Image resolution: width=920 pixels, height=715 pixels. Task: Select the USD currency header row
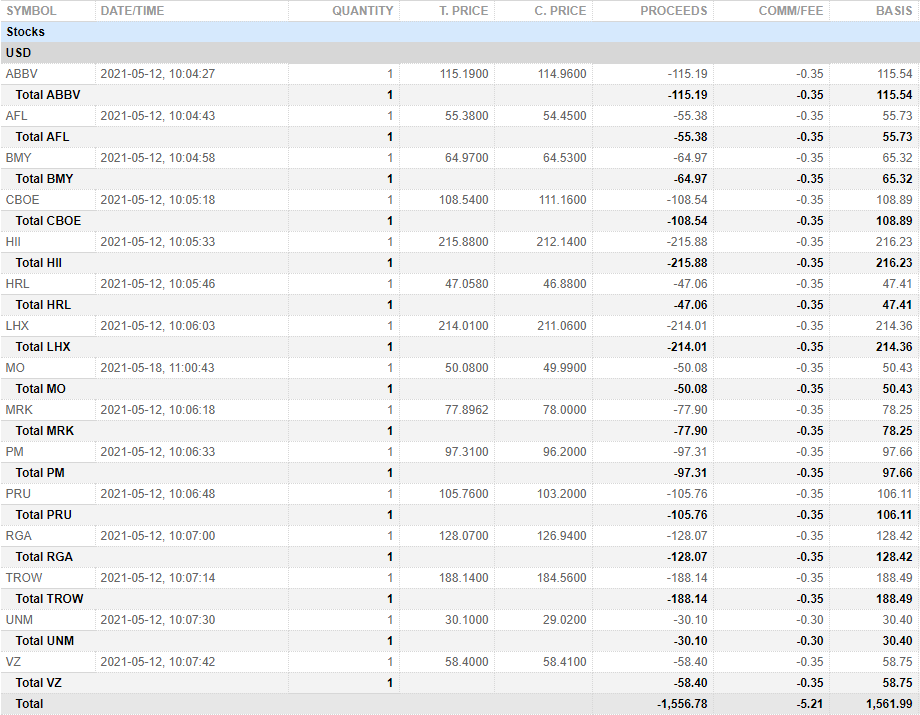click(x=460, y=53)
